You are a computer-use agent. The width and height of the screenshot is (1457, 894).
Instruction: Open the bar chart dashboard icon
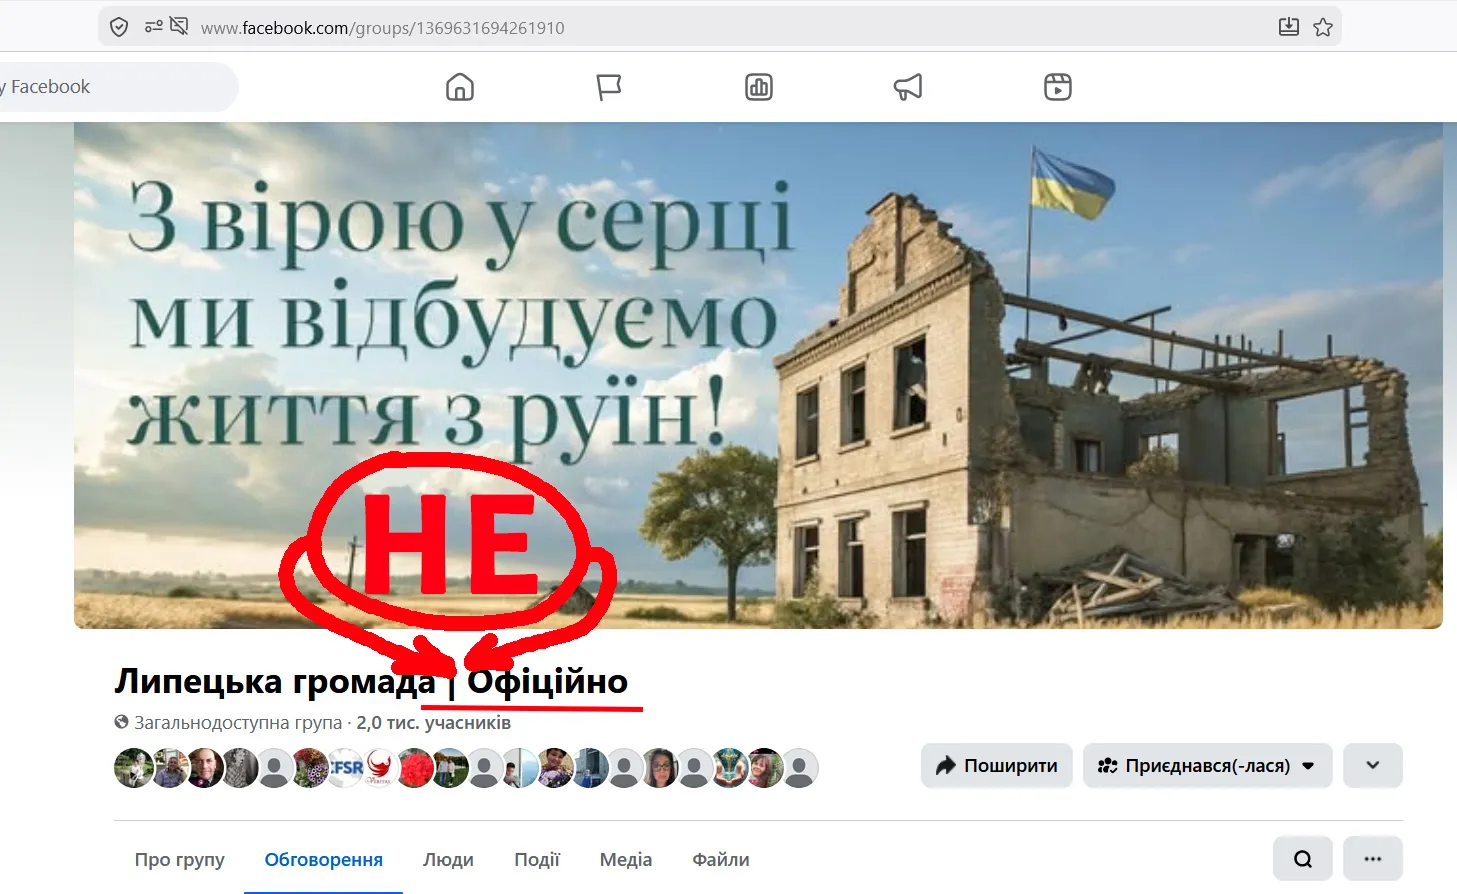click(x=759, y=87)
